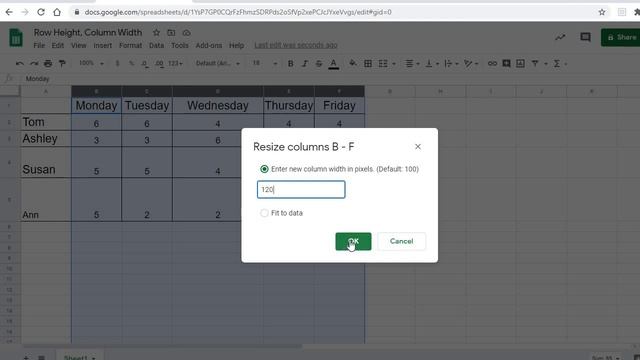The width and height of the screenshot is (640, 360).
Task: Select the Wednesday header cell
Action: point(218,105)
